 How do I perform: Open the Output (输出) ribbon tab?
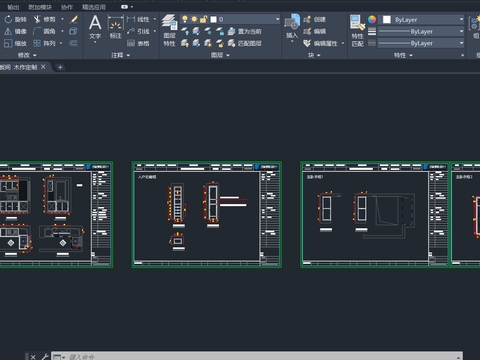point(13,7)
